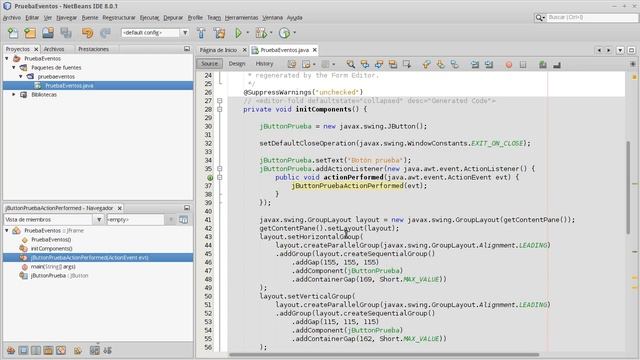Collapse the Paquetes de fuentes node
Viewport: 640px width, 360px height.
(14, 68)
